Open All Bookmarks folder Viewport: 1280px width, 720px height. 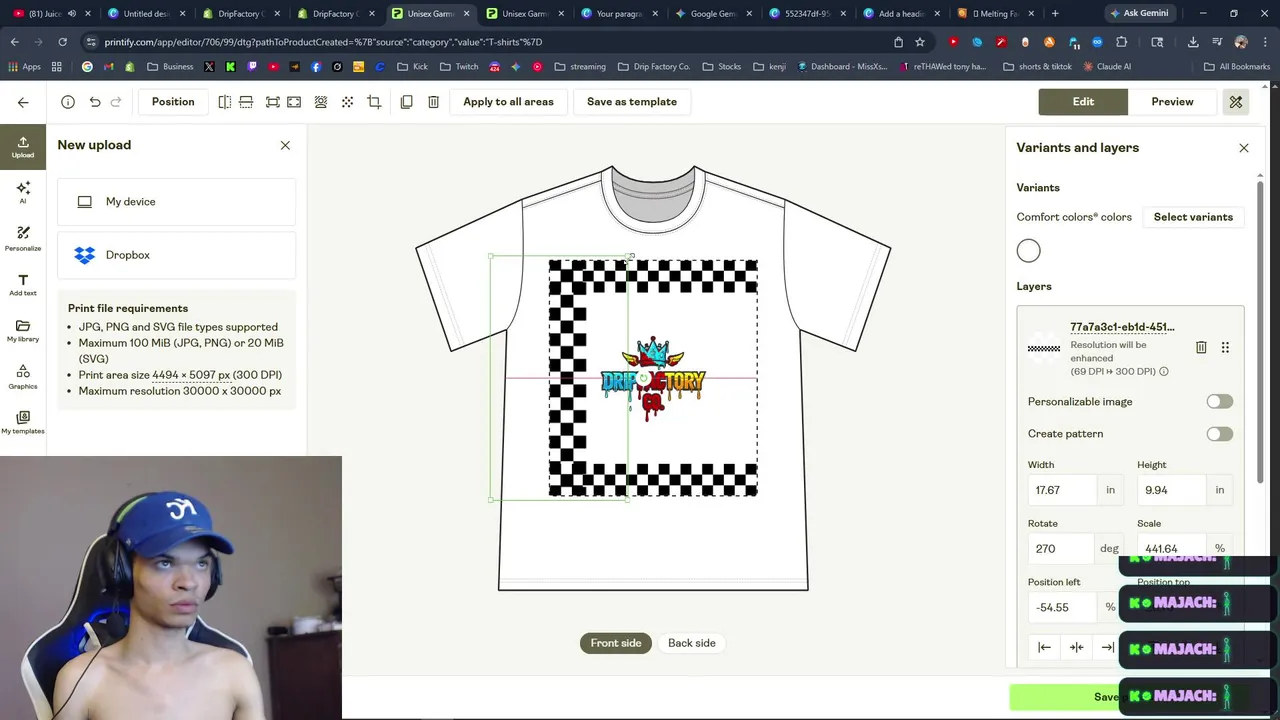(1237, 67)
